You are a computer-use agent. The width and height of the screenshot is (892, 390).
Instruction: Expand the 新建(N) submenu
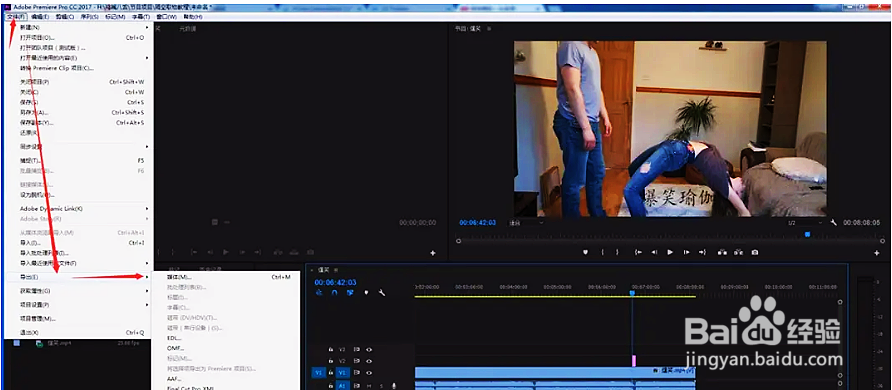(x=78, y=27)
